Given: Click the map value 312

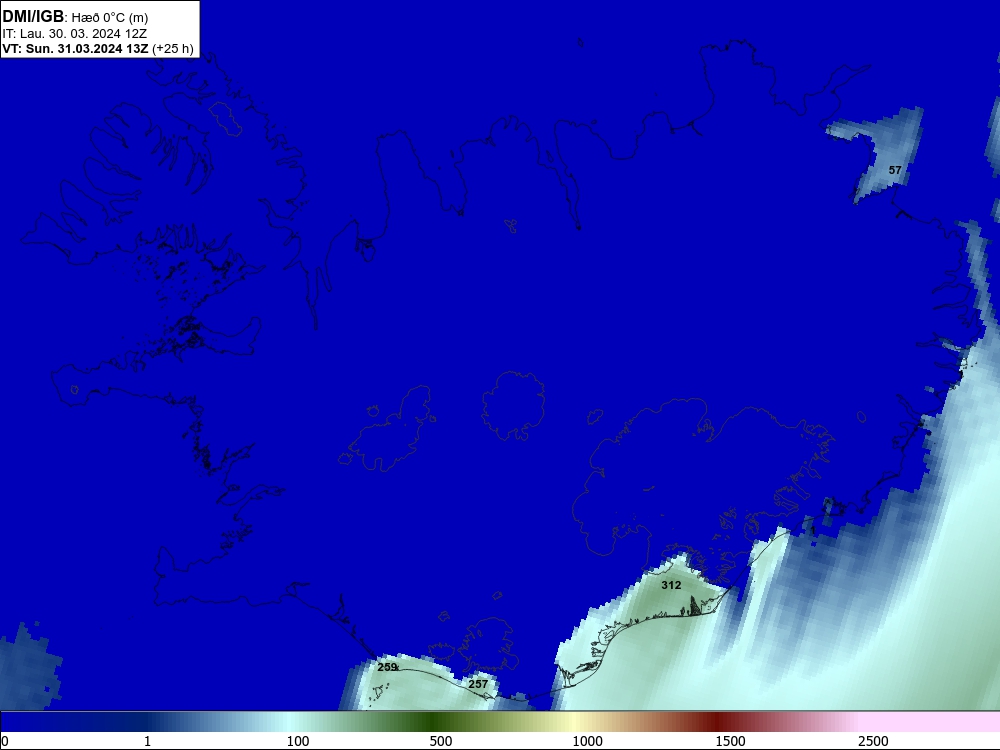Looking at the screenshot, I should [x=671, y=585].
